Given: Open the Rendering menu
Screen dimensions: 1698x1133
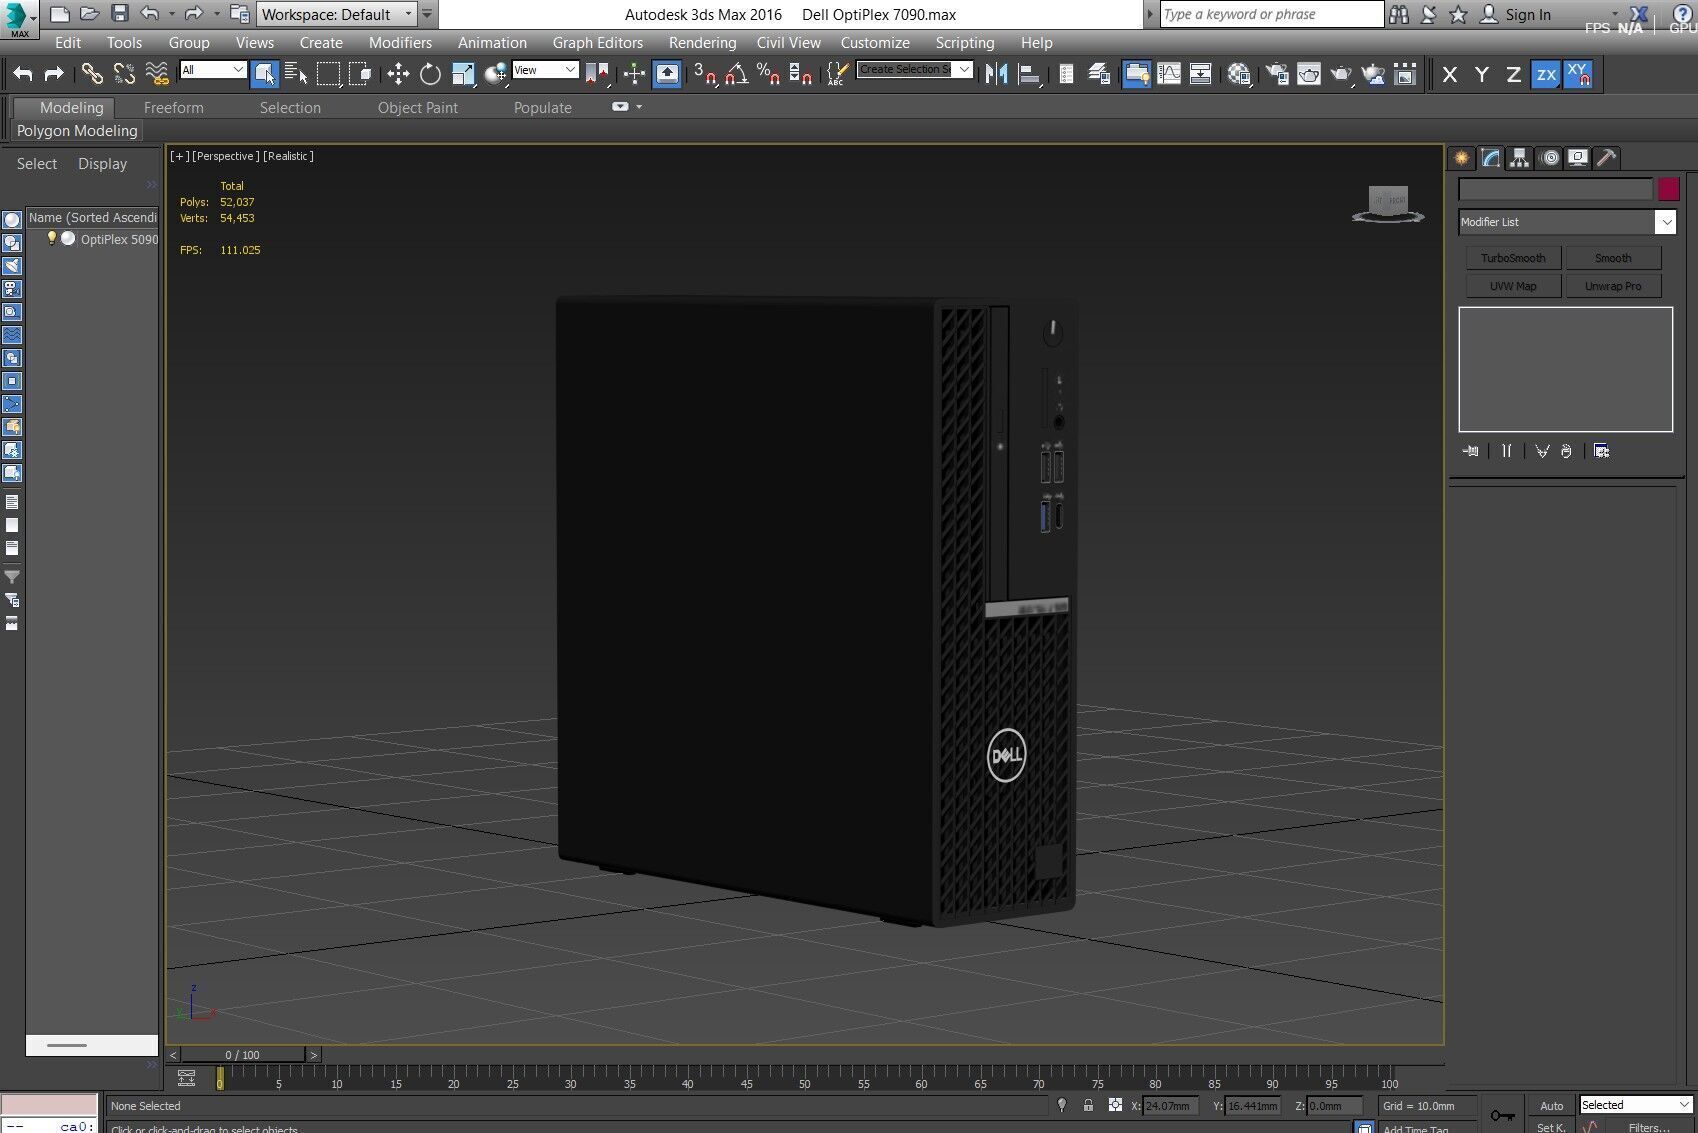Looking at the screenshot, I should [x=702, y=42].
